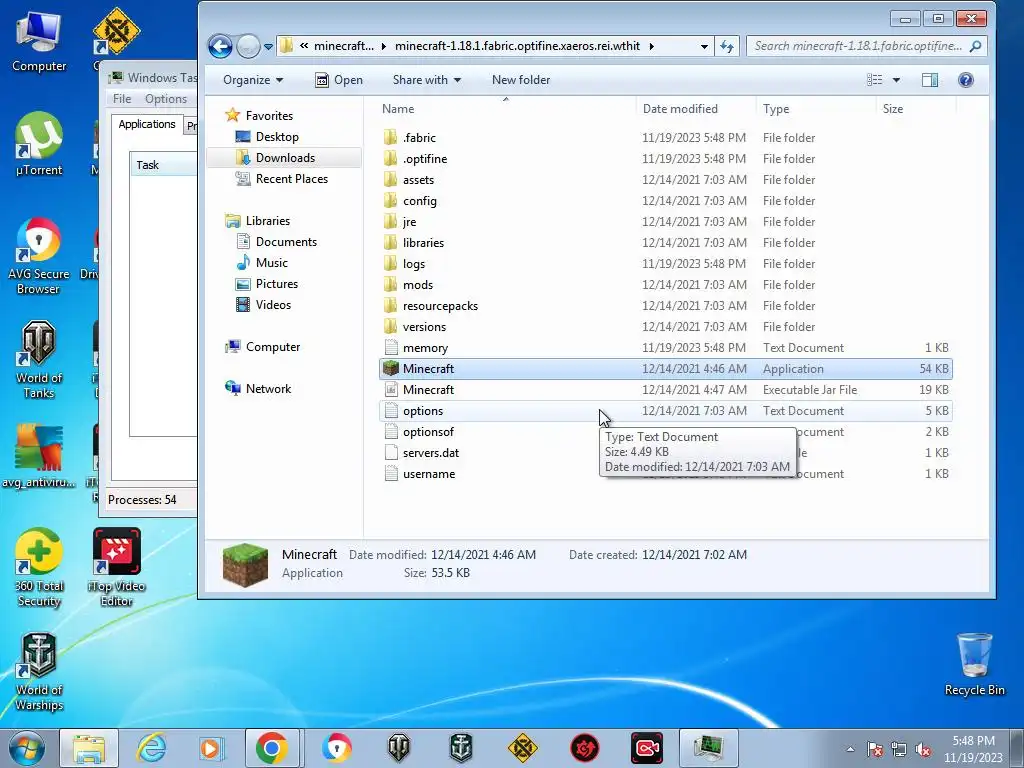Open the uTorrent desktop shortcut
This screenshot has width=1024, height=768.
point(39,144)
